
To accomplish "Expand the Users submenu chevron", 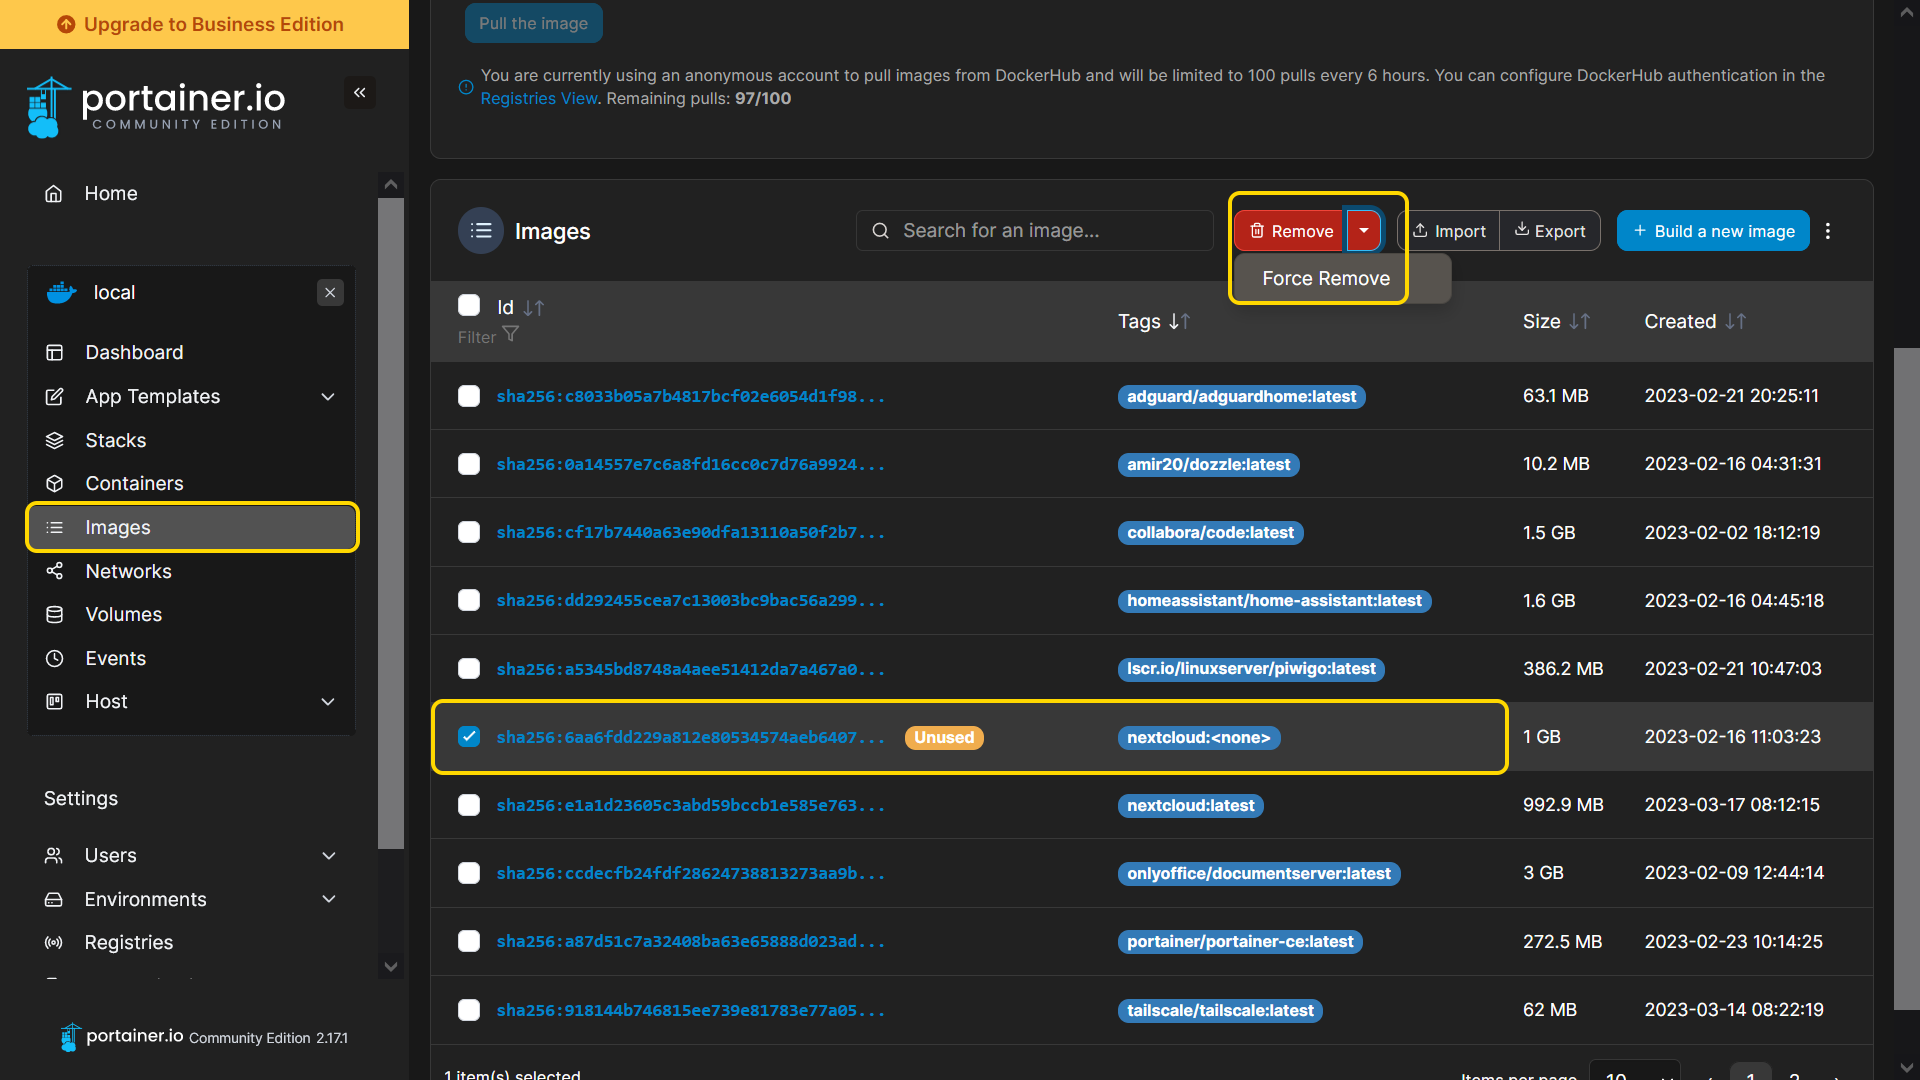I will [x=329, y=856].
